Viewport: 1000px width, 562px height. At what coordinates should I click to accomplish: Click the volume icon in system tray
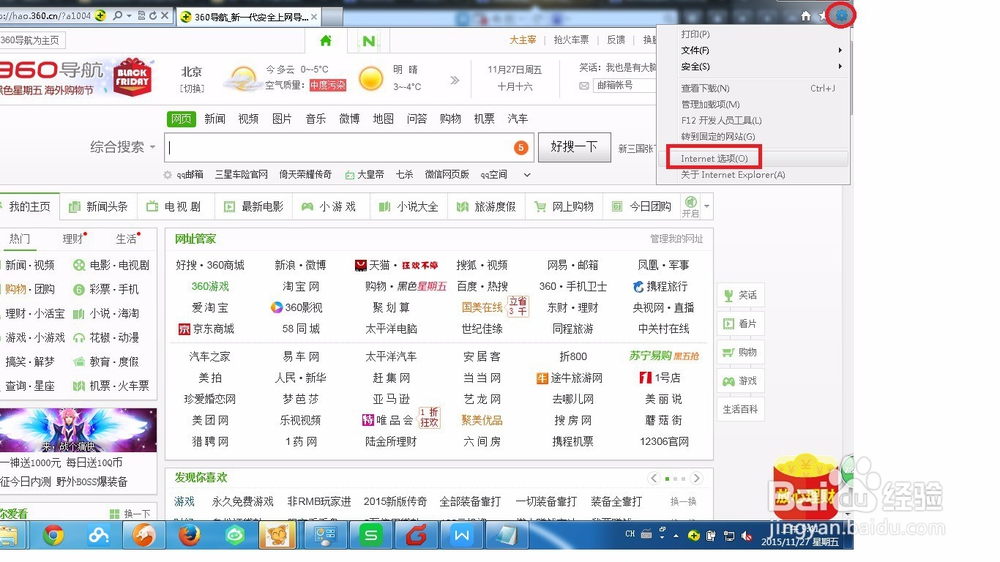pos(746,536)
